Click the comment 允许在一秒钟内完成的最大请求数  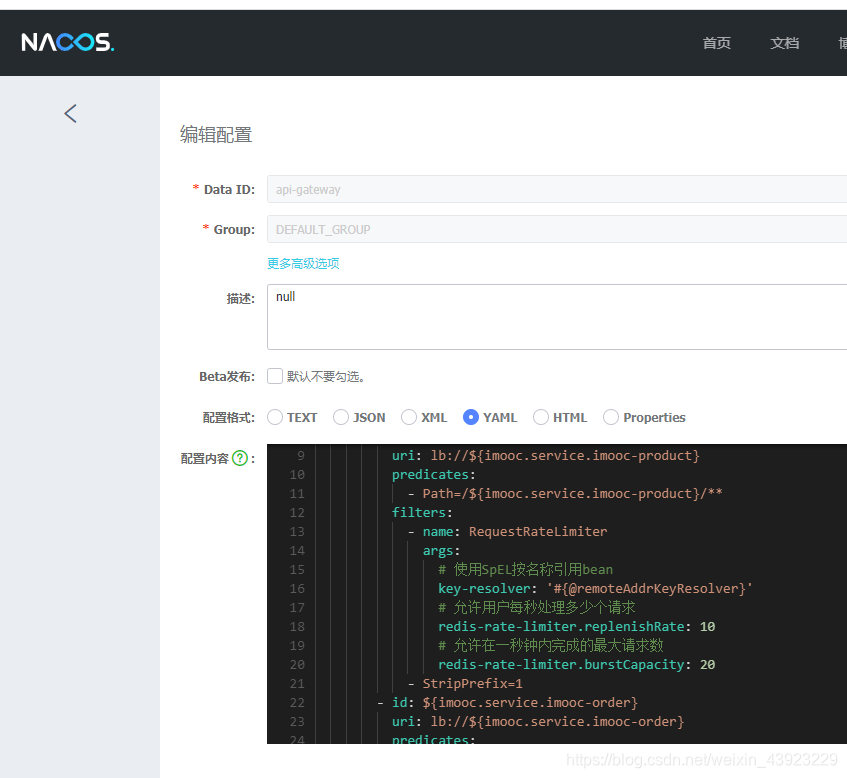(550, 645)
